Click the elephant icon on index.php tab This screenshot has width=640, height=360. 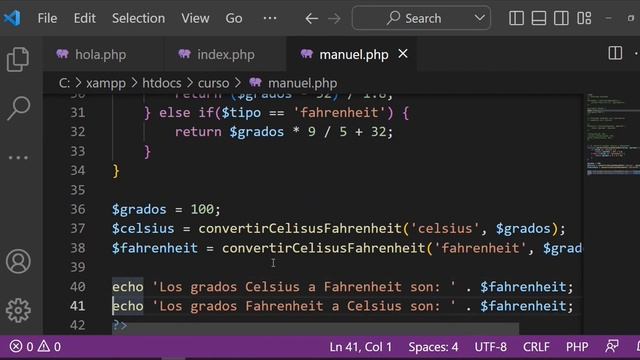tap(184, 54)
